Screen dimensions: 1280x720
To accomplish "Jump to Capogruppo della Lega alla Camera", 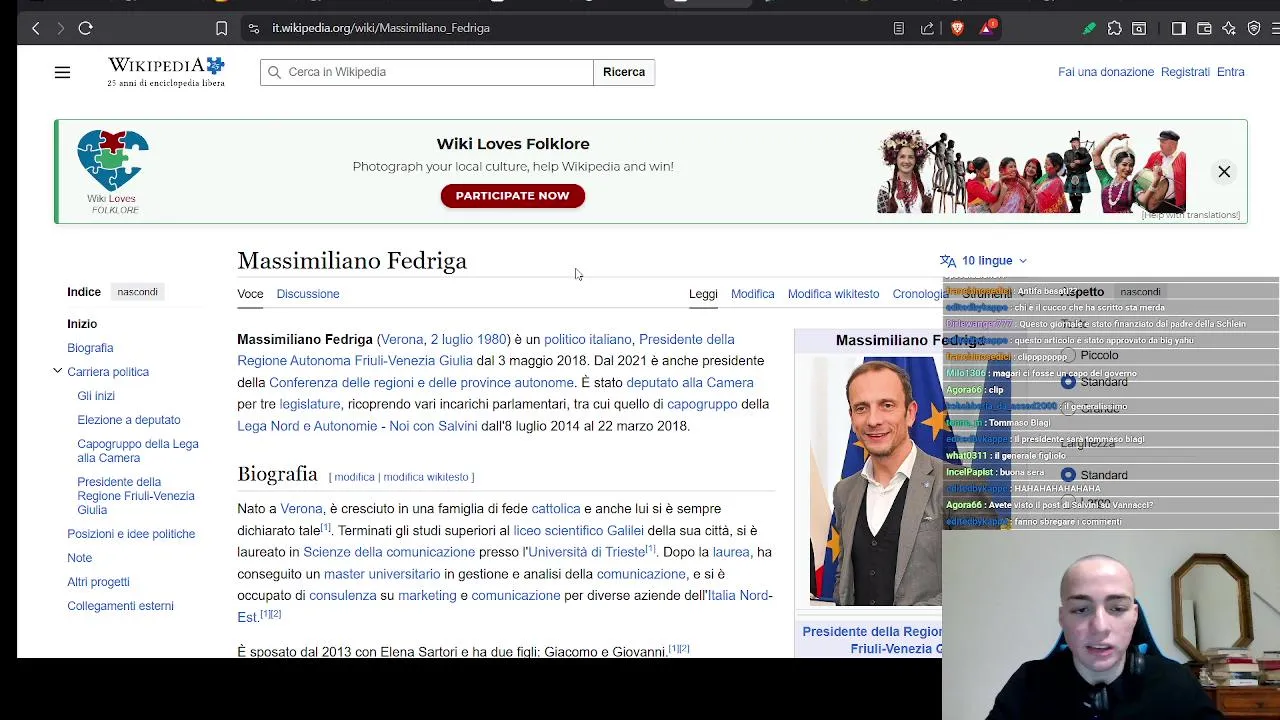I will [x=138, y=451].
